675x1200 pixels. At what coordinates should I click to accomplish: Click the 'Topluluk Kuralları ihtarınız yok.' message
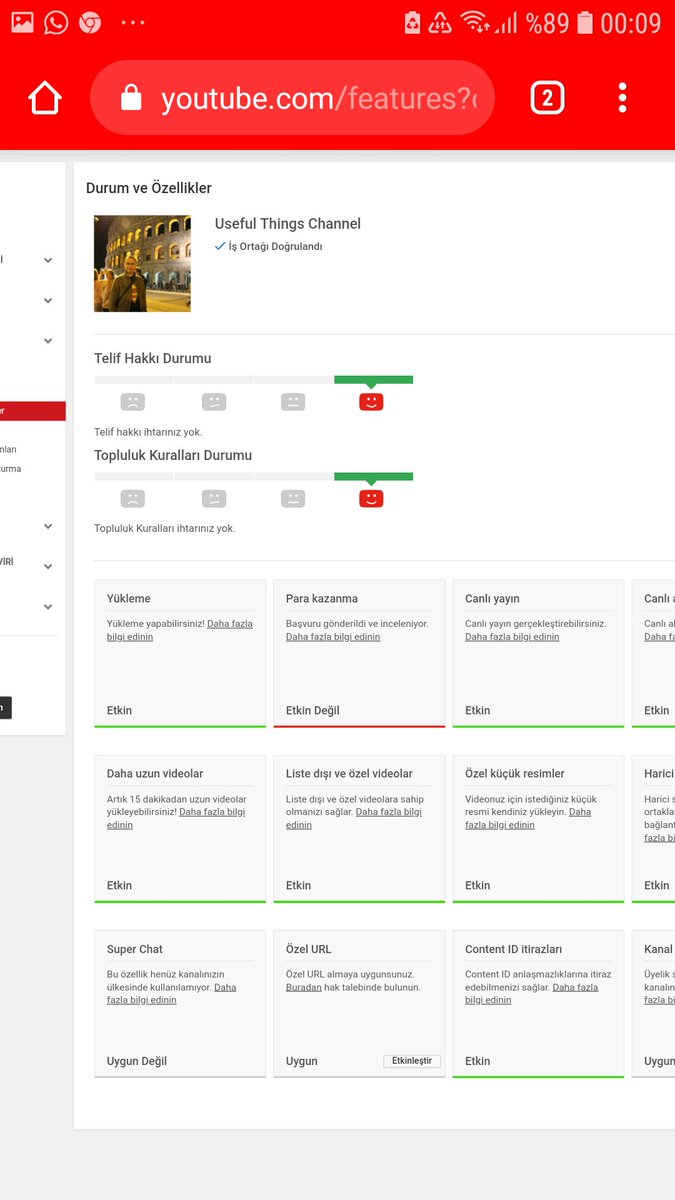(165, 528)
